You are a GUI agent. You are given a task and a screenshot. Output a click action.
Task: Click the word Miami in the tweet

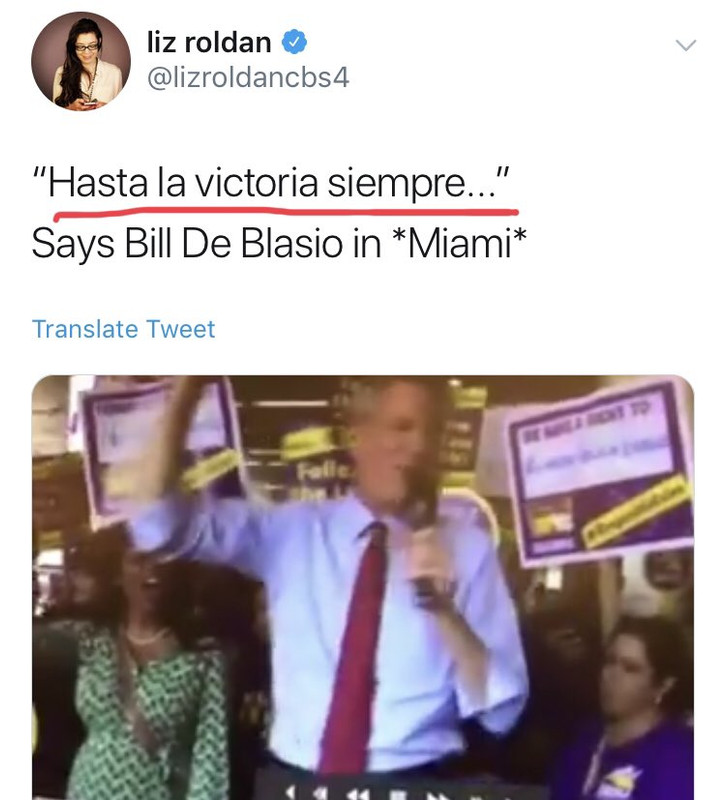pos(459,242)
